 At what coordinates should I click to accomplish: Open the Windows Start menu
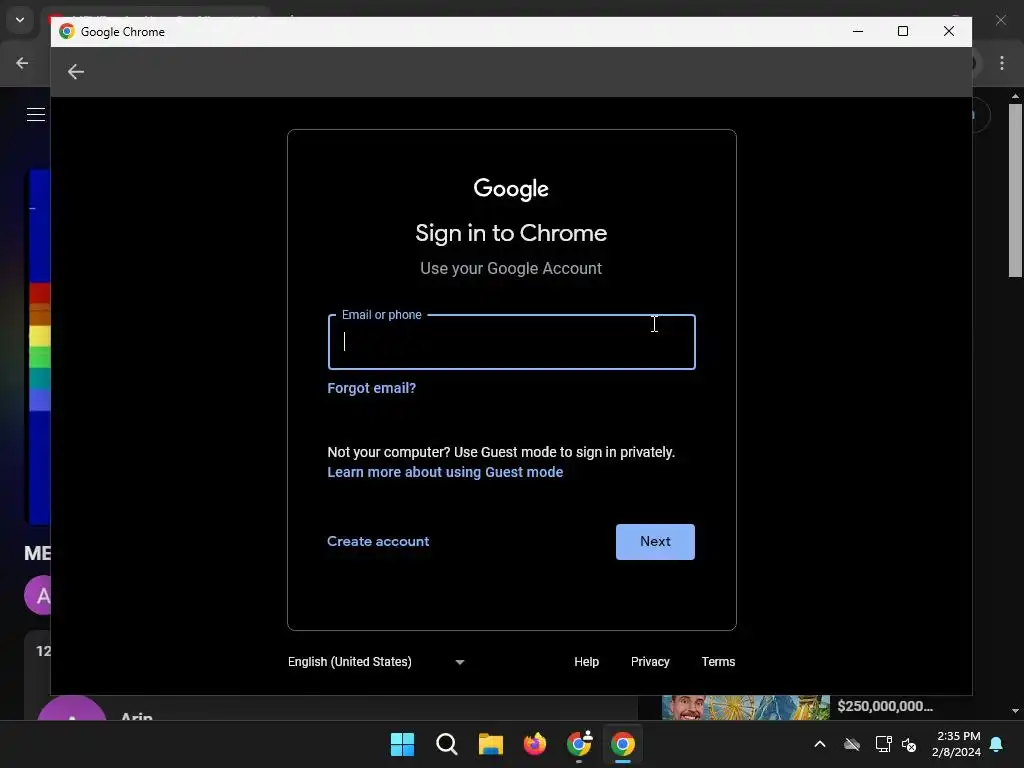(x=402, y=744)
